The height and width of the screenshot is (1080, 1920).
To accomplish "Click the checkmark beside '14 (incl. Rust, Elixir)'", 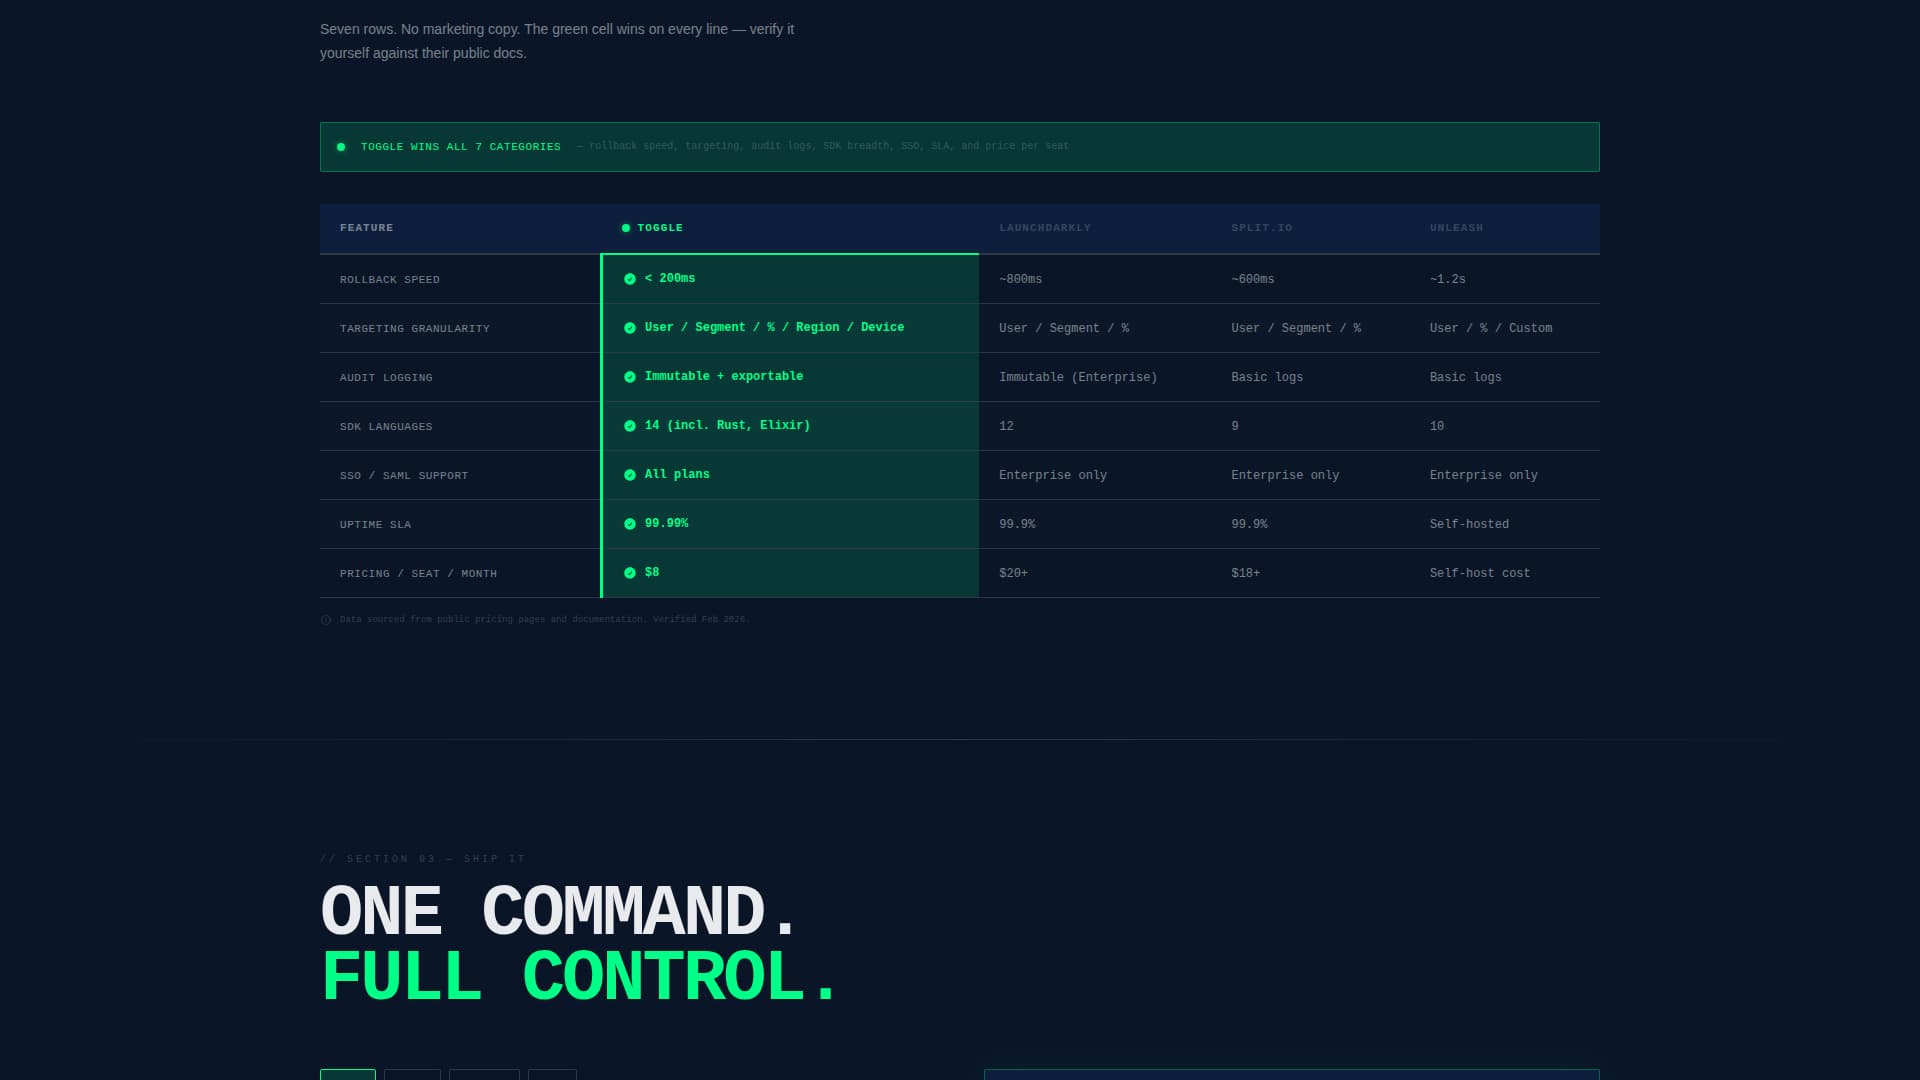I will pos(630,426).
